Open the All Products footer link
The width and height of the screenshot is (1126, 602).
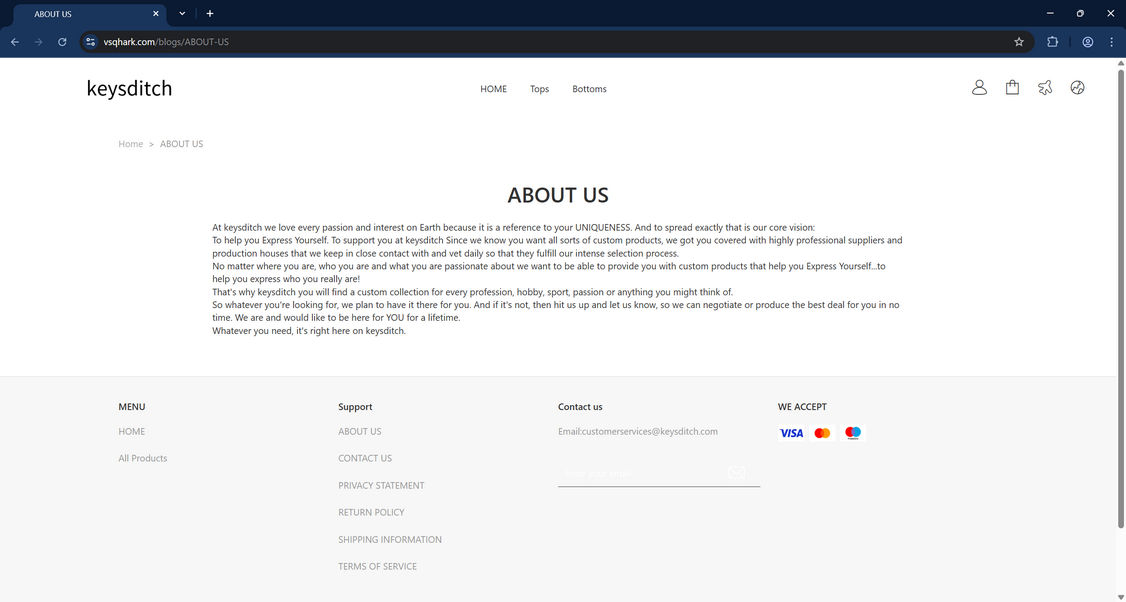pyautogui.click(x=142, y=458)
